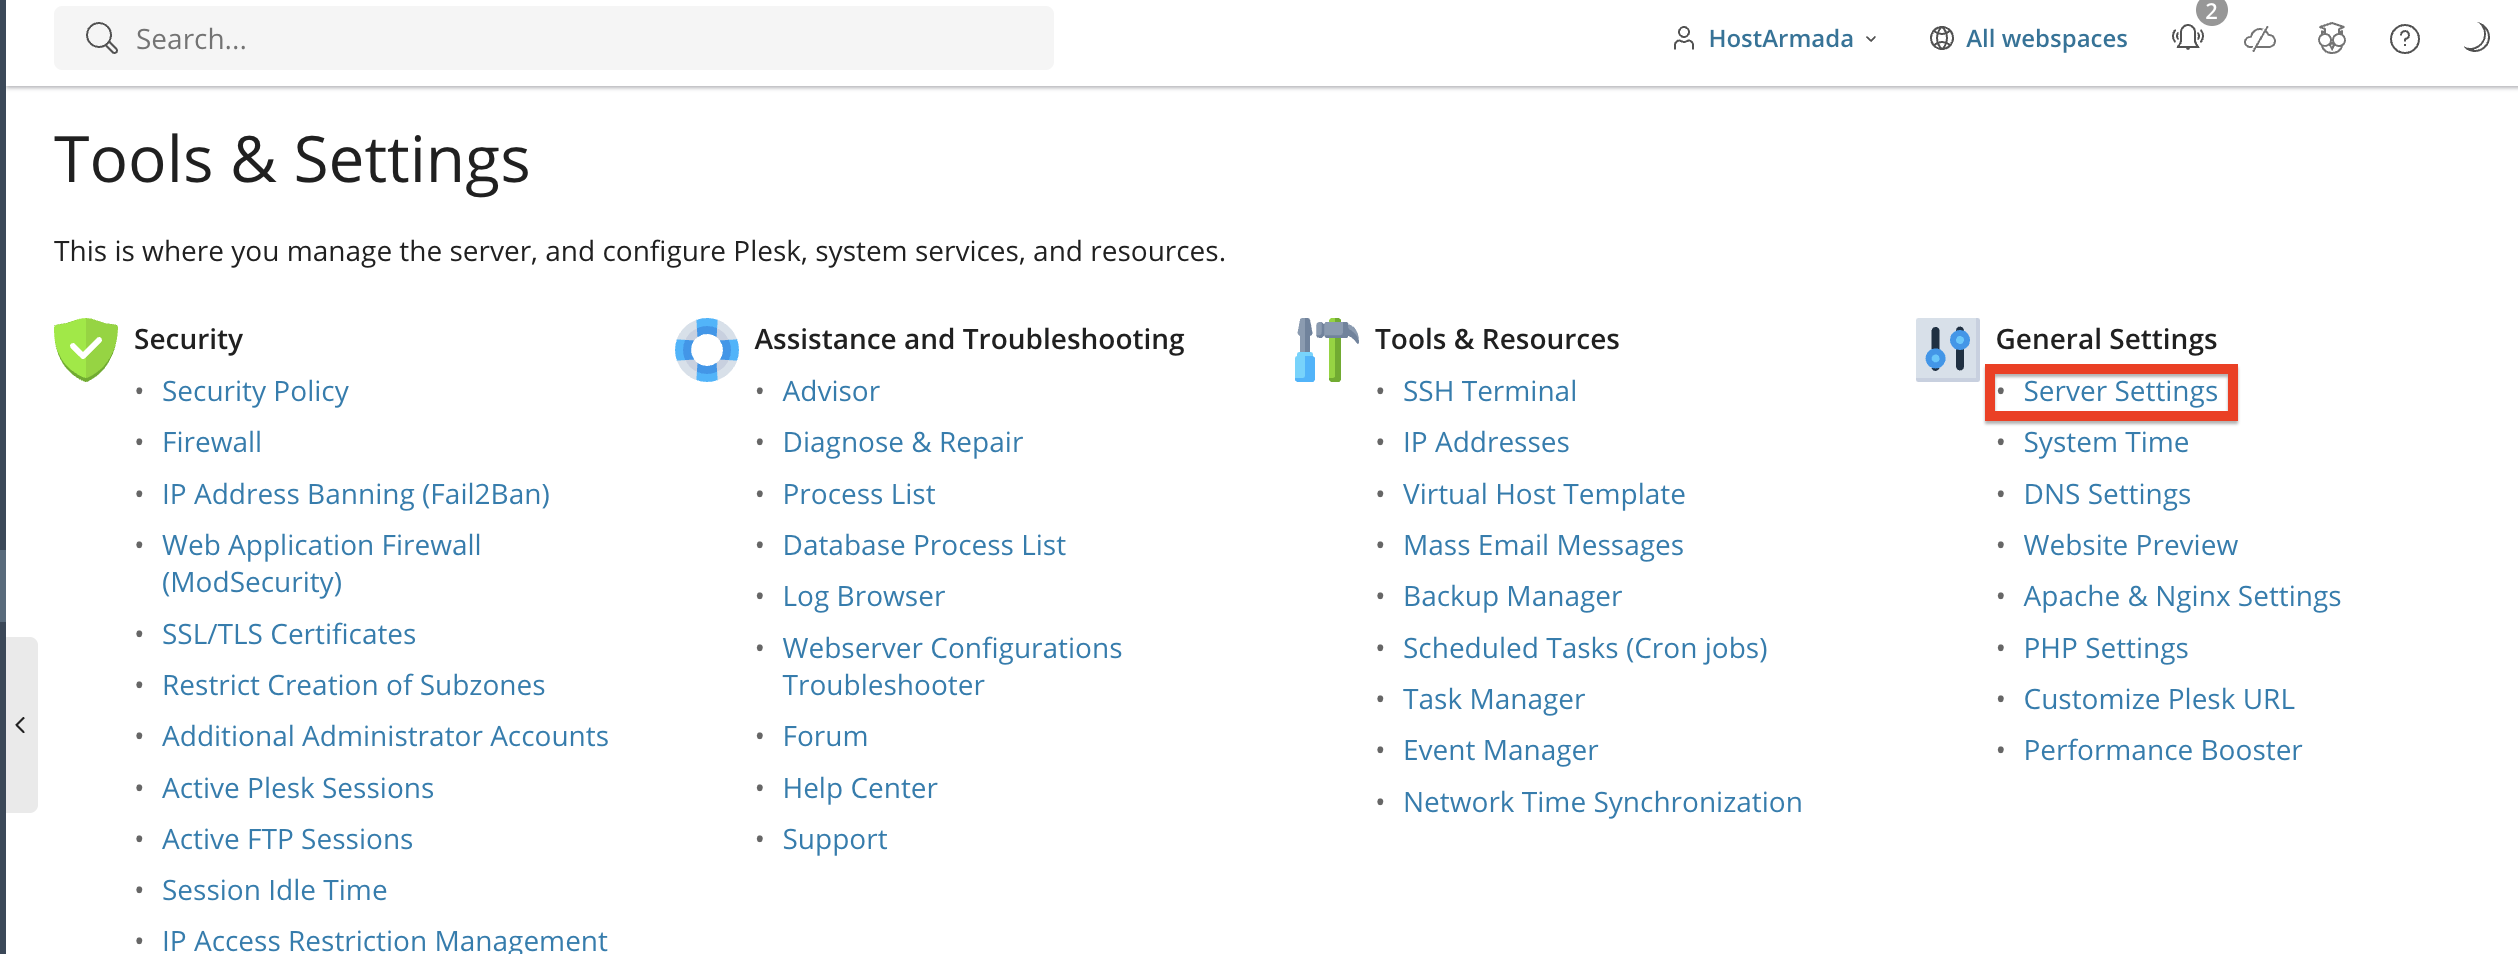
Task: Launch Diagnose & Repair
Action: 903,442
